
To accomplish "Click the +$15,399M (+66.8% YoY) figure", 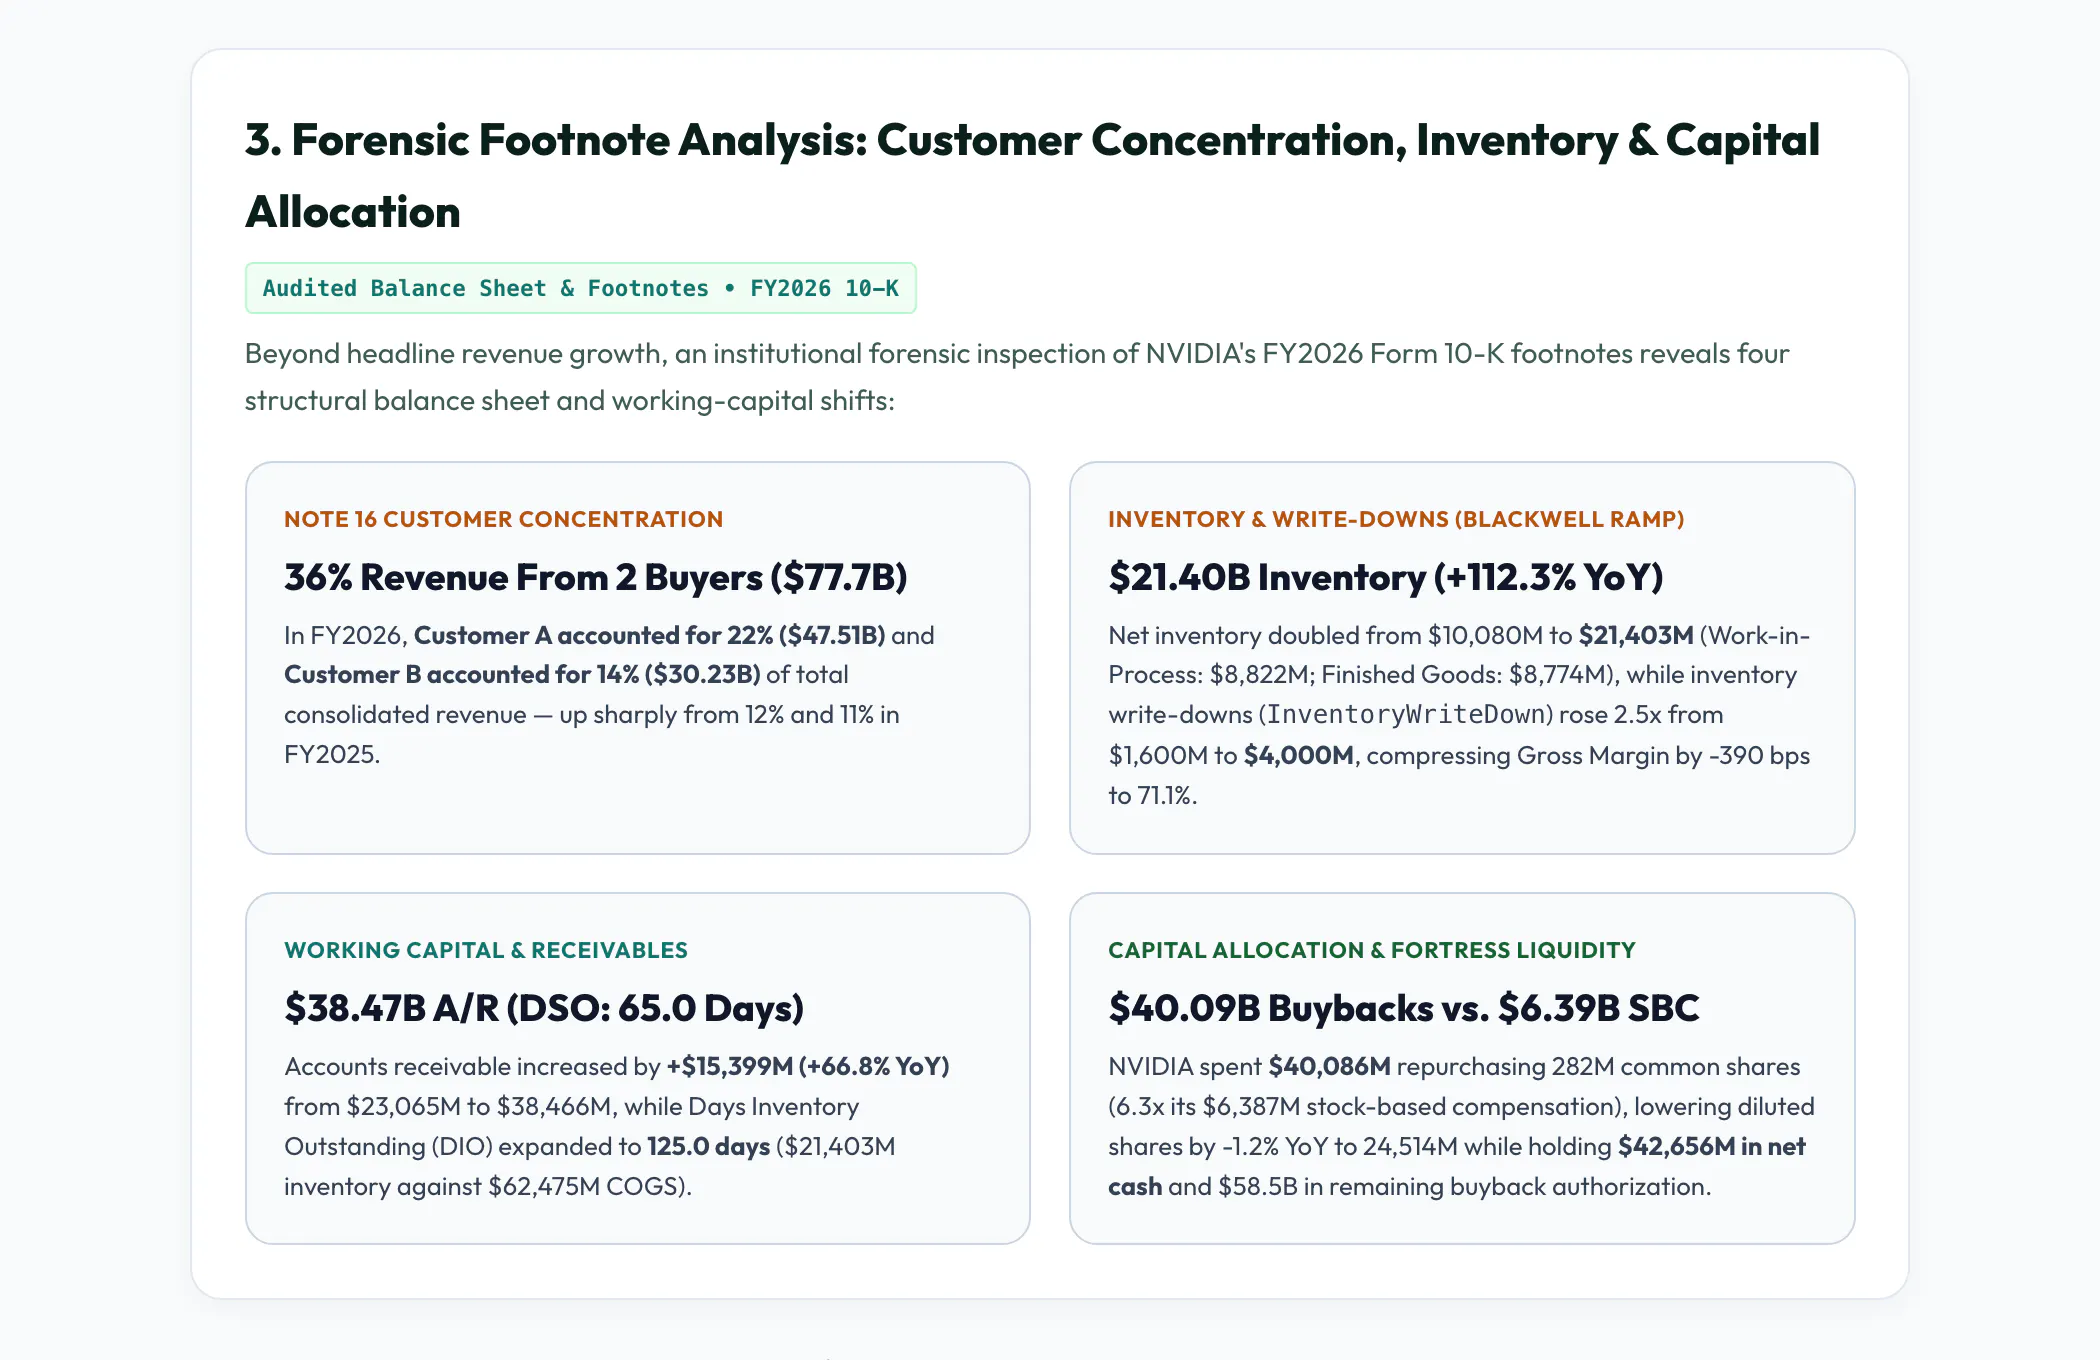I will tap(808, 1066).
